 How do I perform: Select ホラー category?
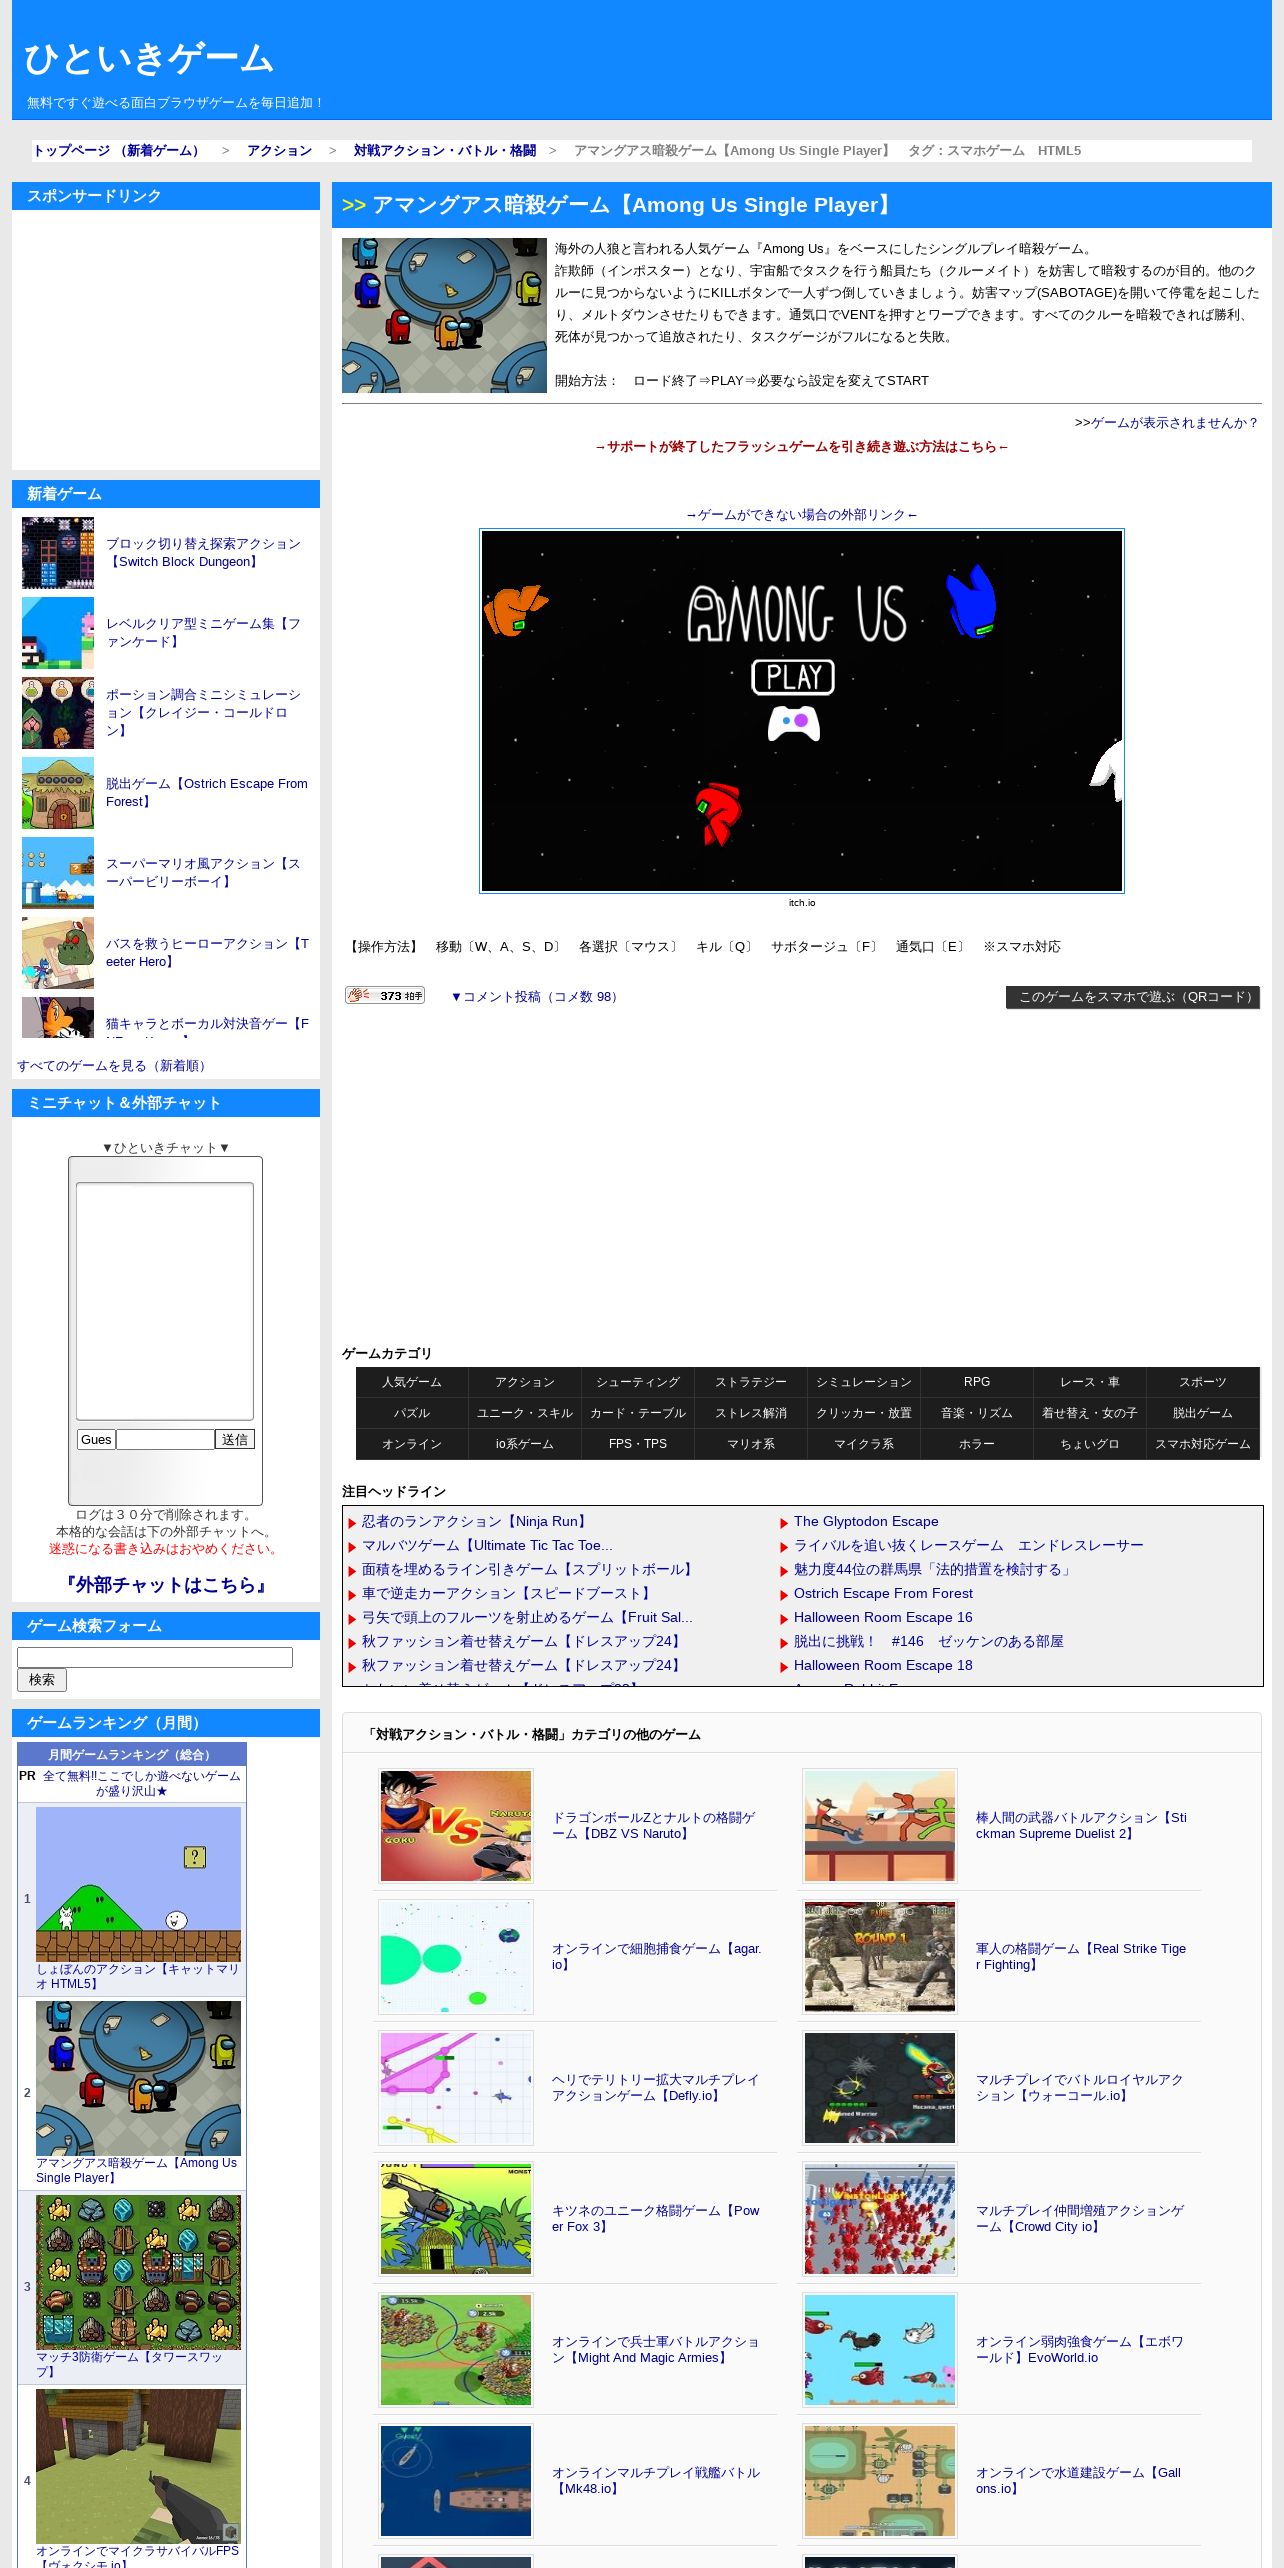pos(977,1444)
